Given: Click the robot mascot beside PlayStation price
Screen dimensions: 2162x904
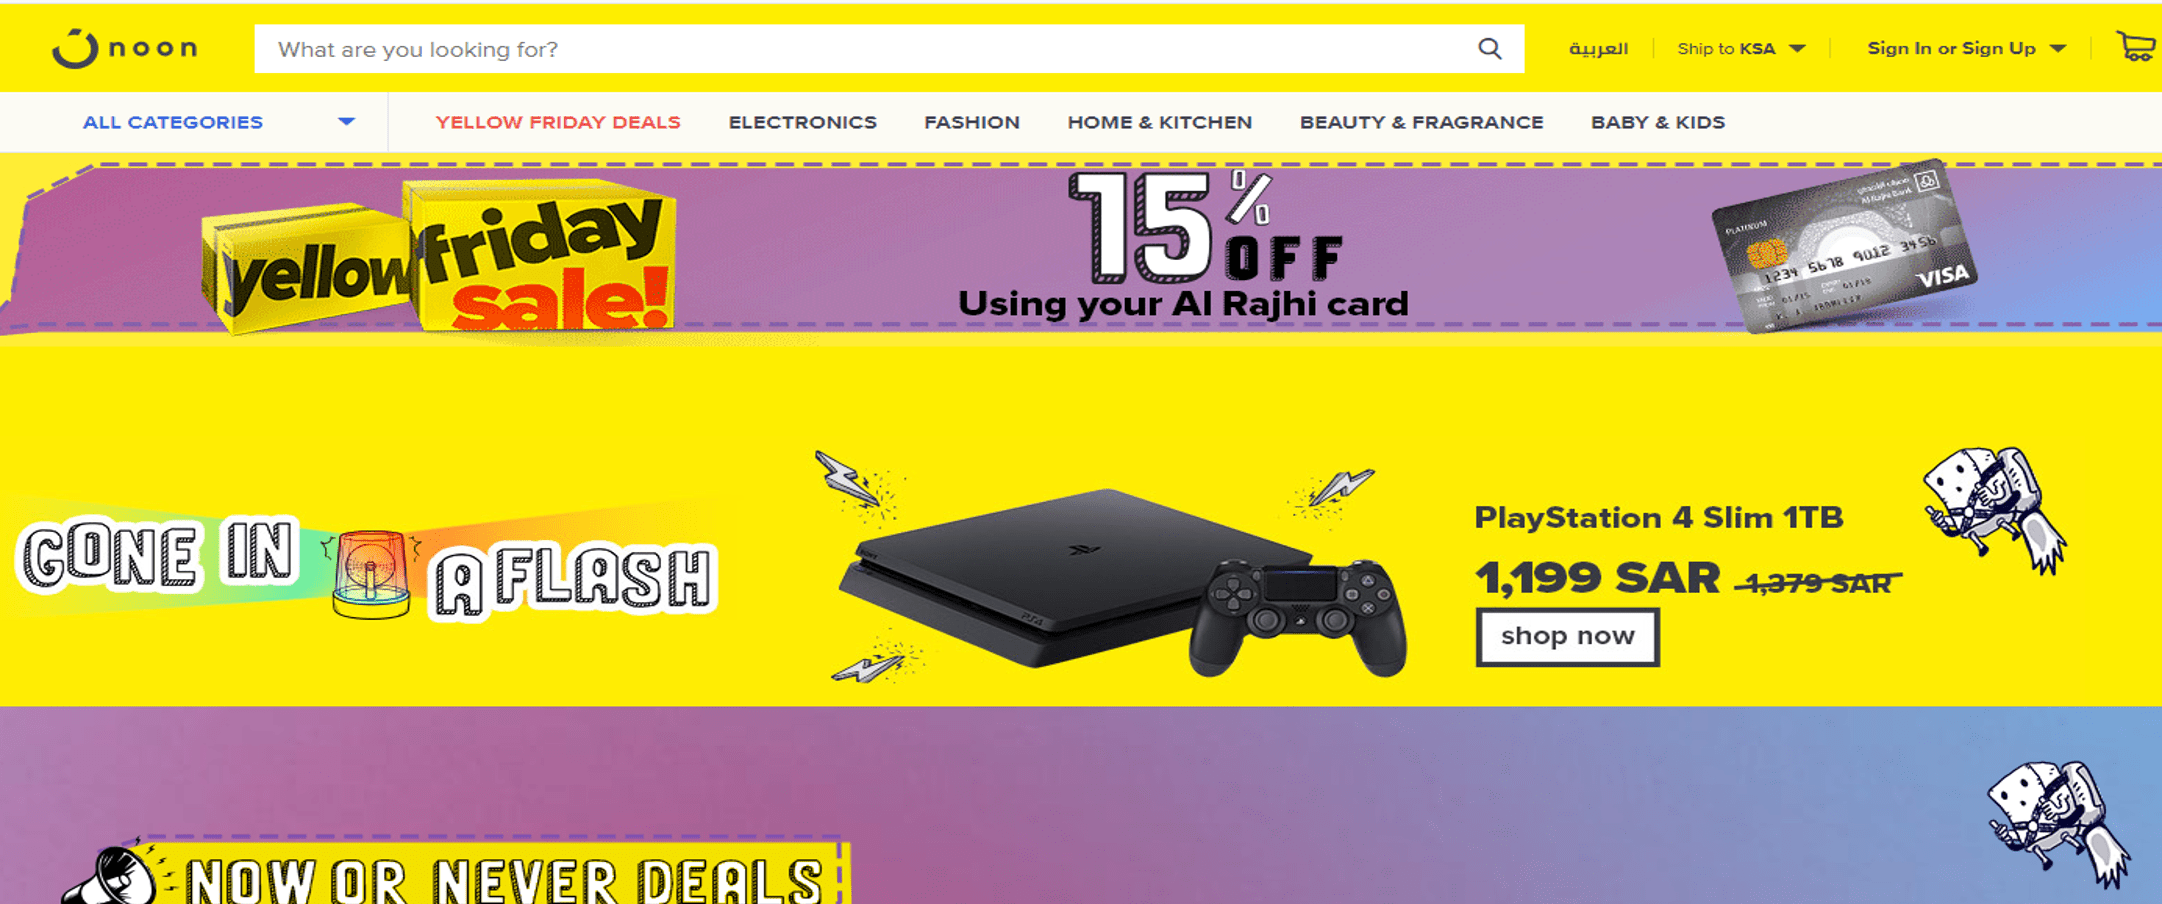Looking at the screenshot, I should coord(1994,509).
